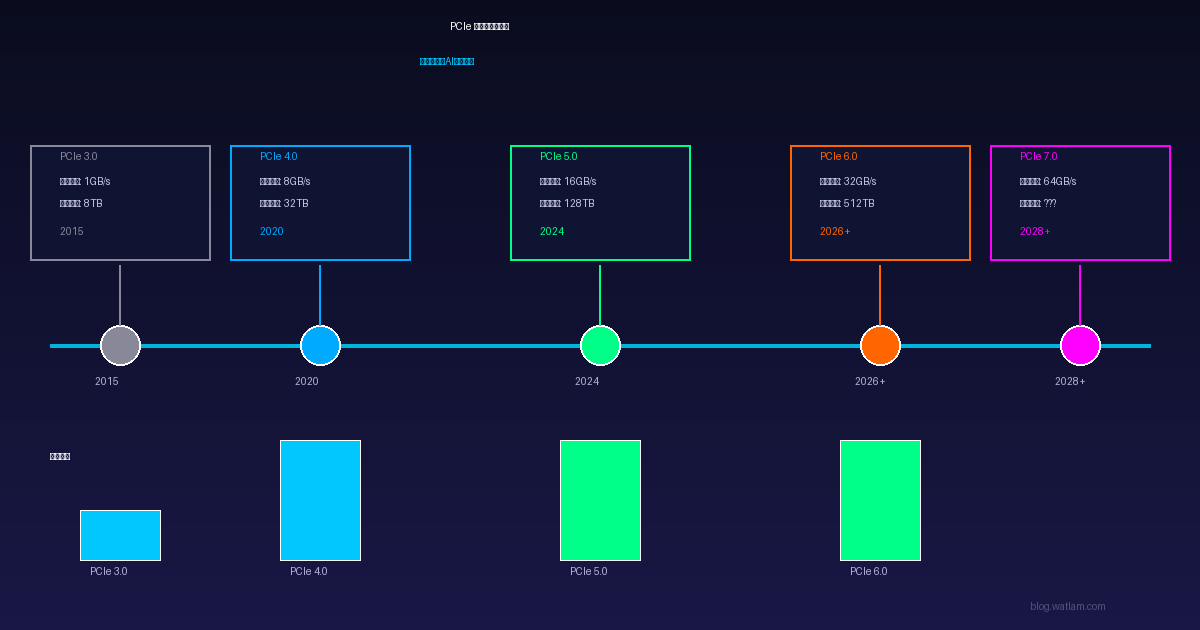Open the PCIe 3.0 info card title
Image resolution: width=1200 pixels, height=630 pixels.
point(79,157)
